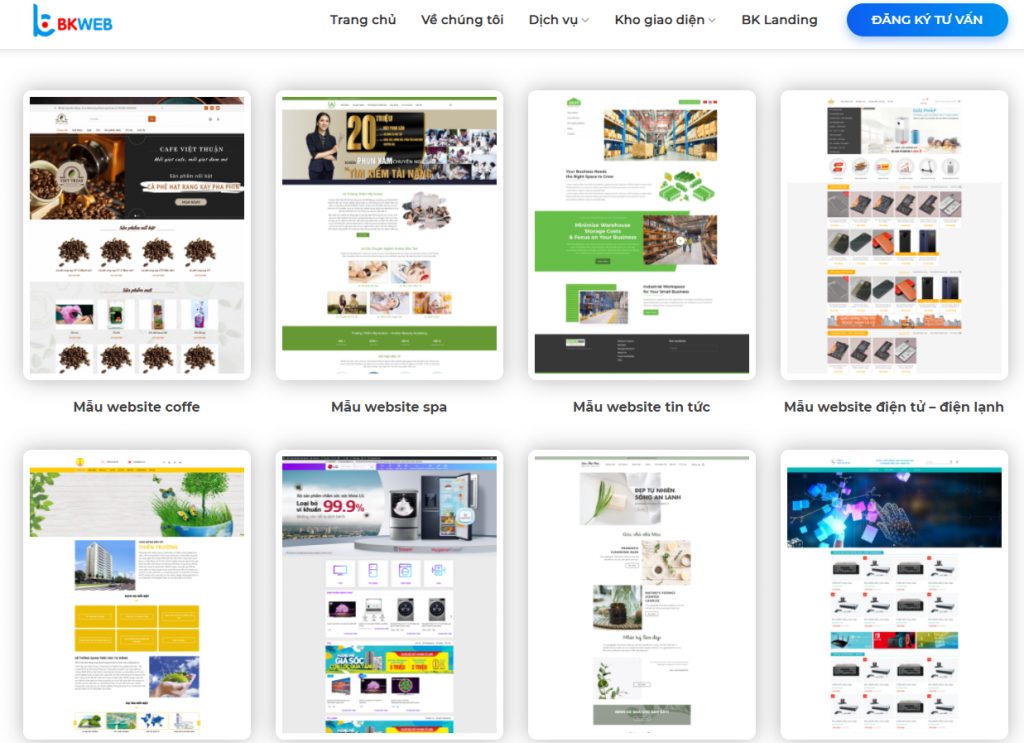Screen dimensions: 1024x743
Task: Open the spa website template thumbnail
Action: click(x=389, y=235)
